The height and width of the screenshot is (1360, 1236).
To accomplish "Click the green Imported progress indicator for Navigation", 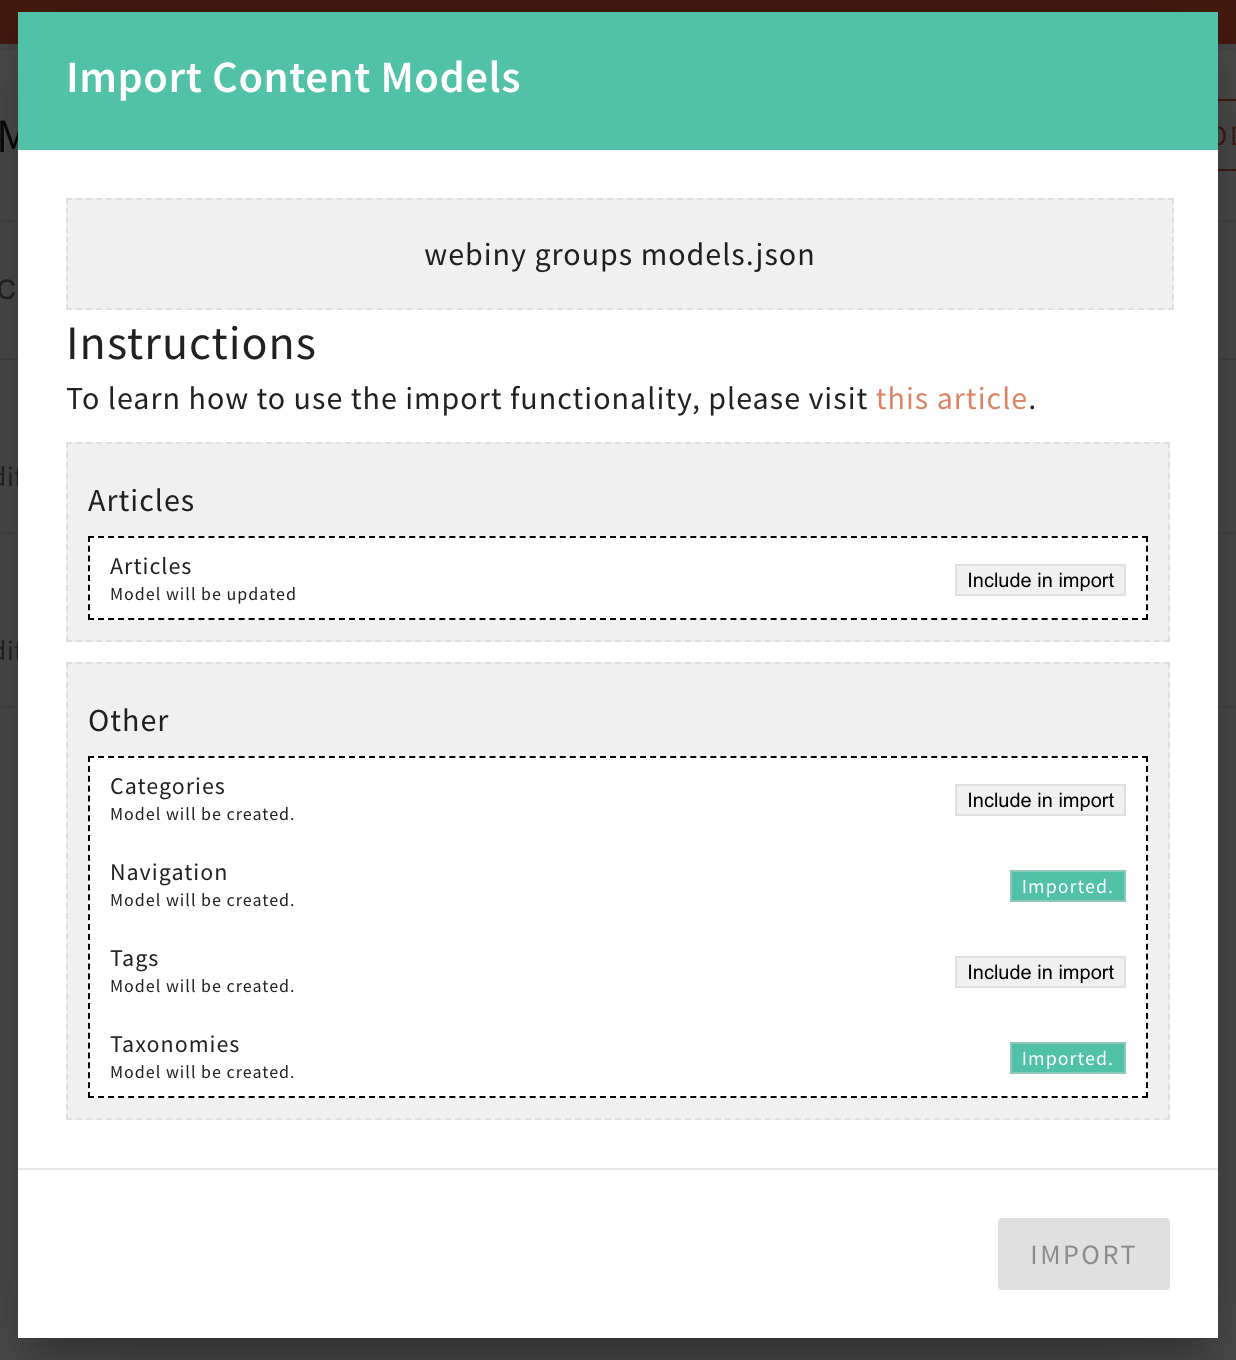I will point(1066,885).
